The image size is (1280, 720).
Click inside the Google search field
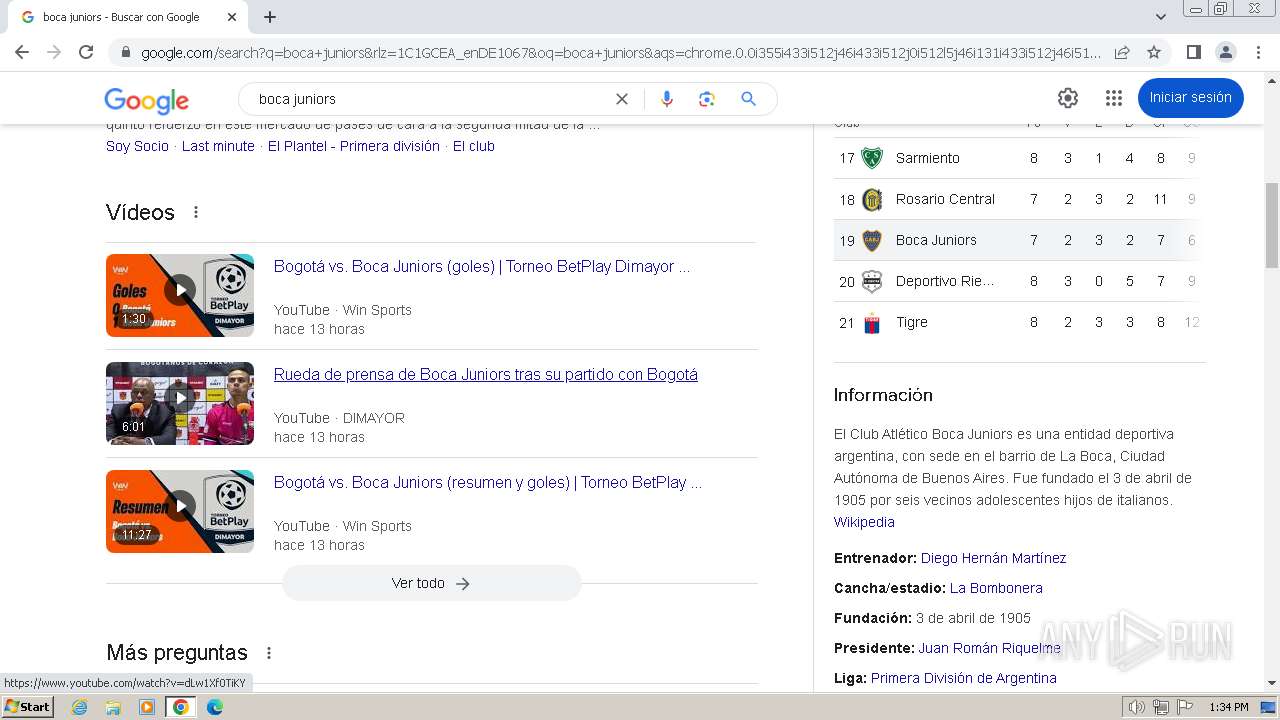coord(430,99)
